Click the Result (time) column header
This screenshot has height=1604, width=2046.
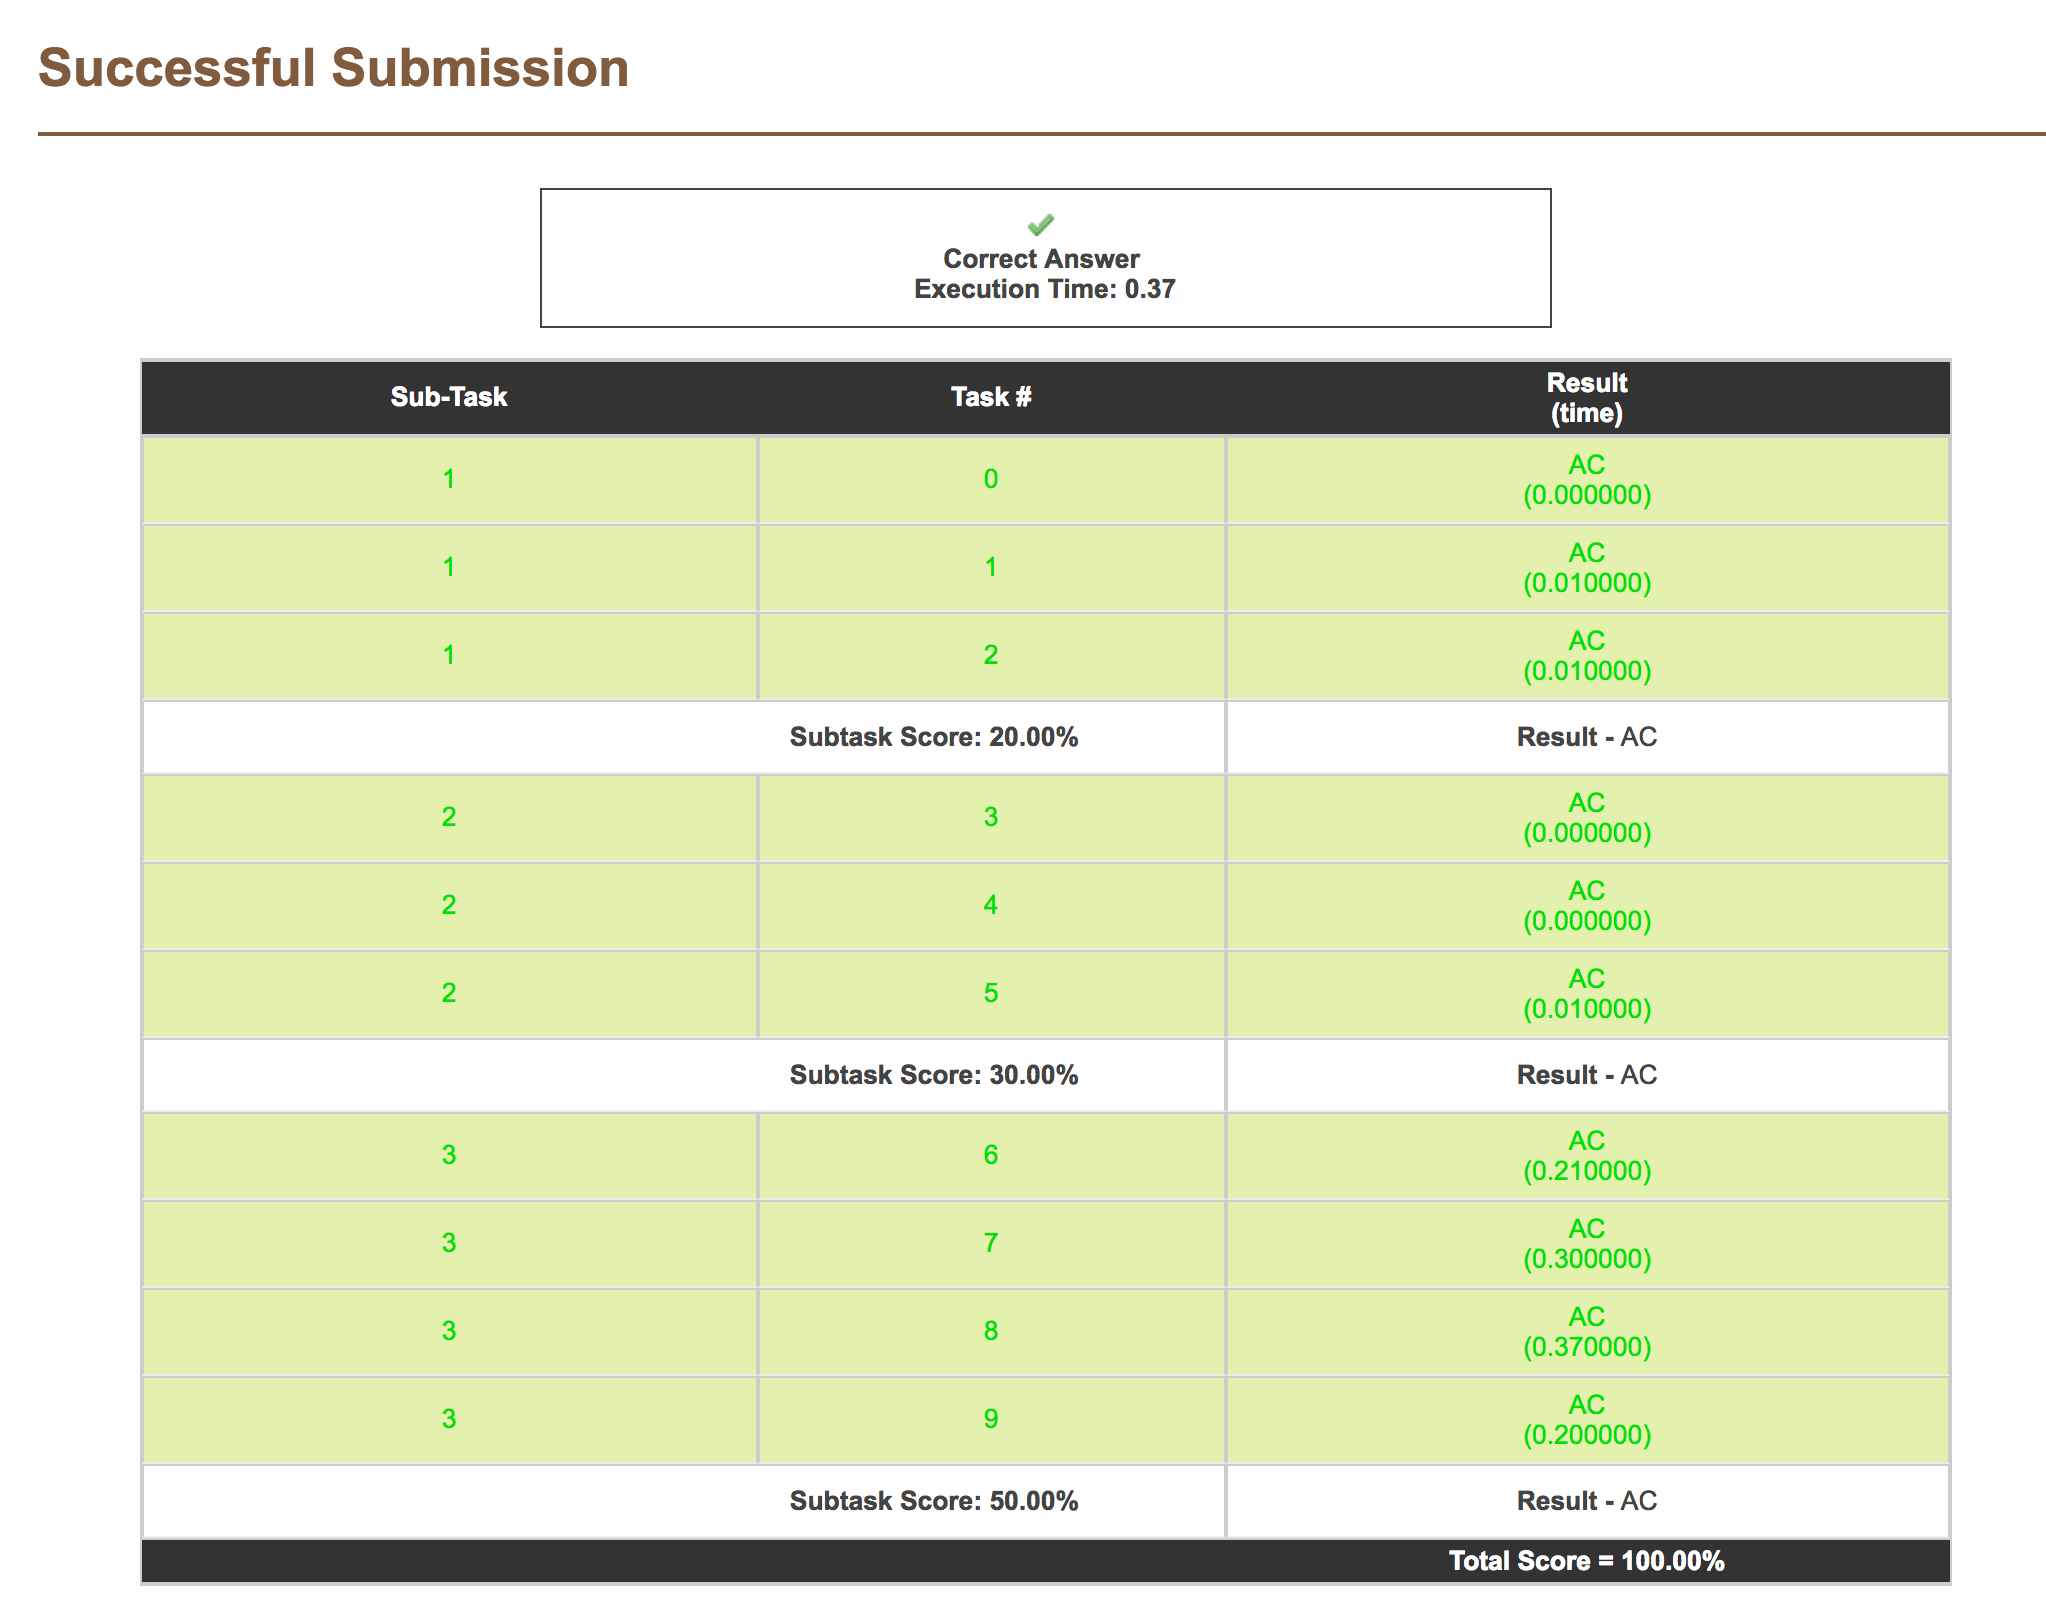point(1586,397)
